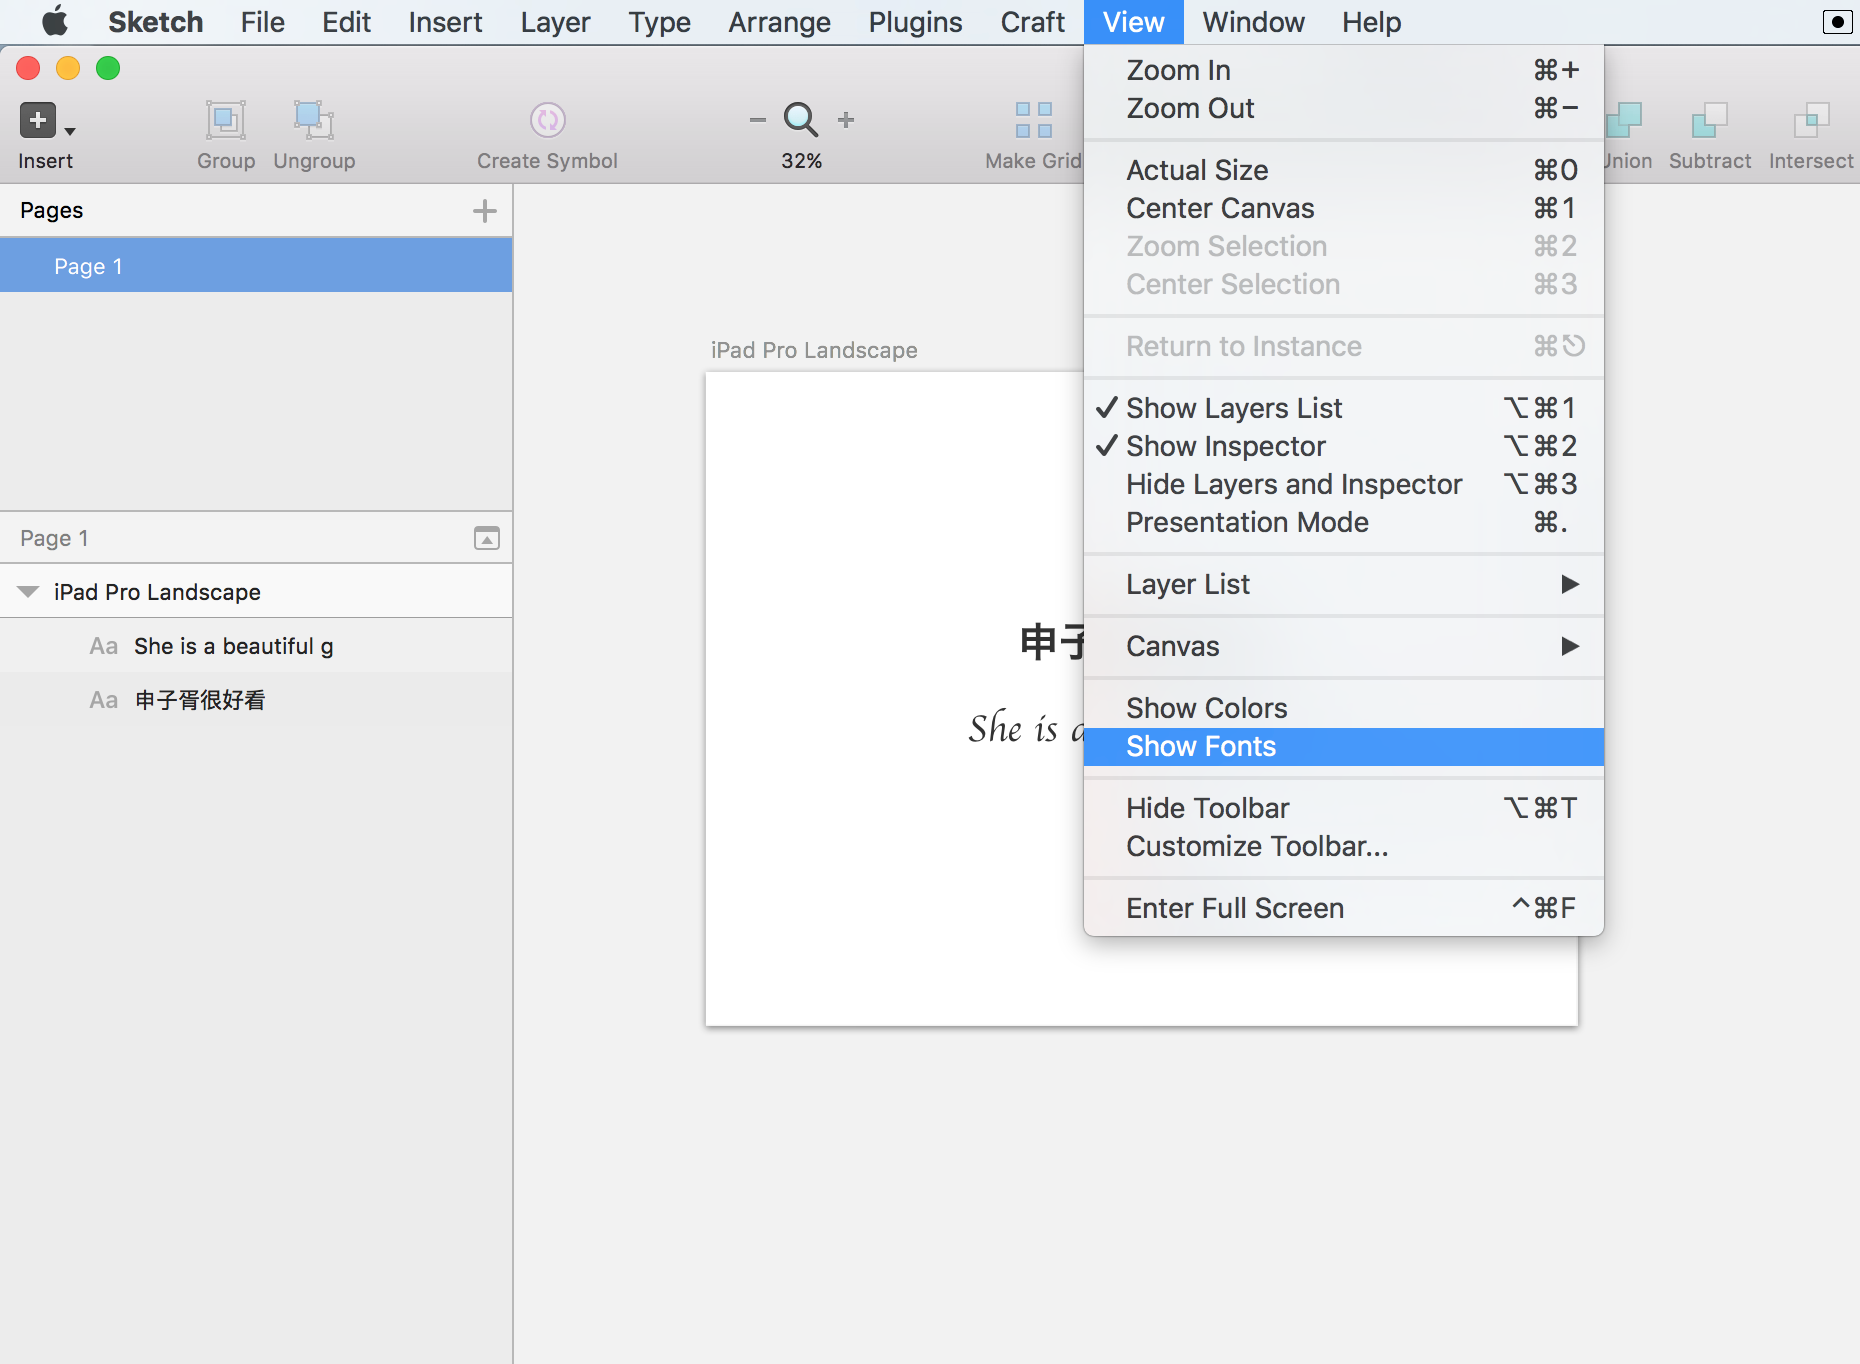Open the Apple menu
Viewport: 1860px width, 1364px height.
pos(55,22)
